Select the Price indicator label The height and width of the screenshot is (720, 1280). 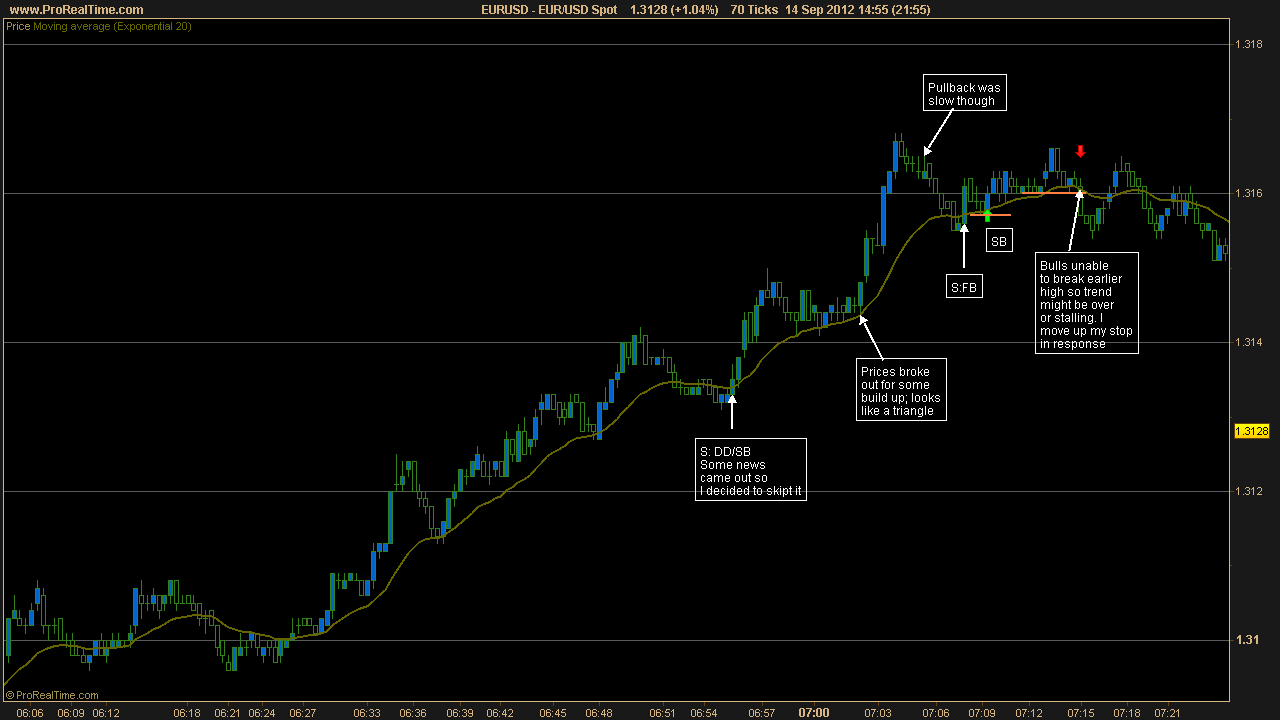coord(18,26)
